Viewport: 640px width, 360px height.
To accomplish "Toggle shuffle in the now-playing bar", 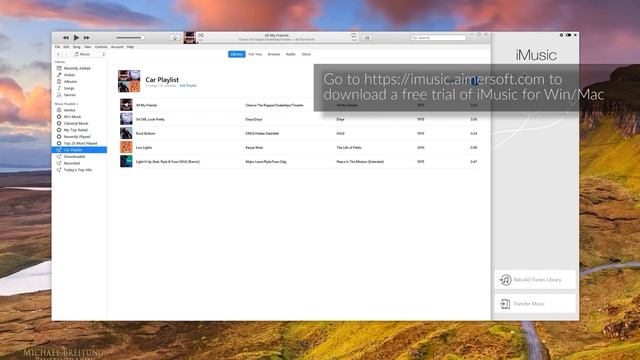I will (x=201, y=36).
